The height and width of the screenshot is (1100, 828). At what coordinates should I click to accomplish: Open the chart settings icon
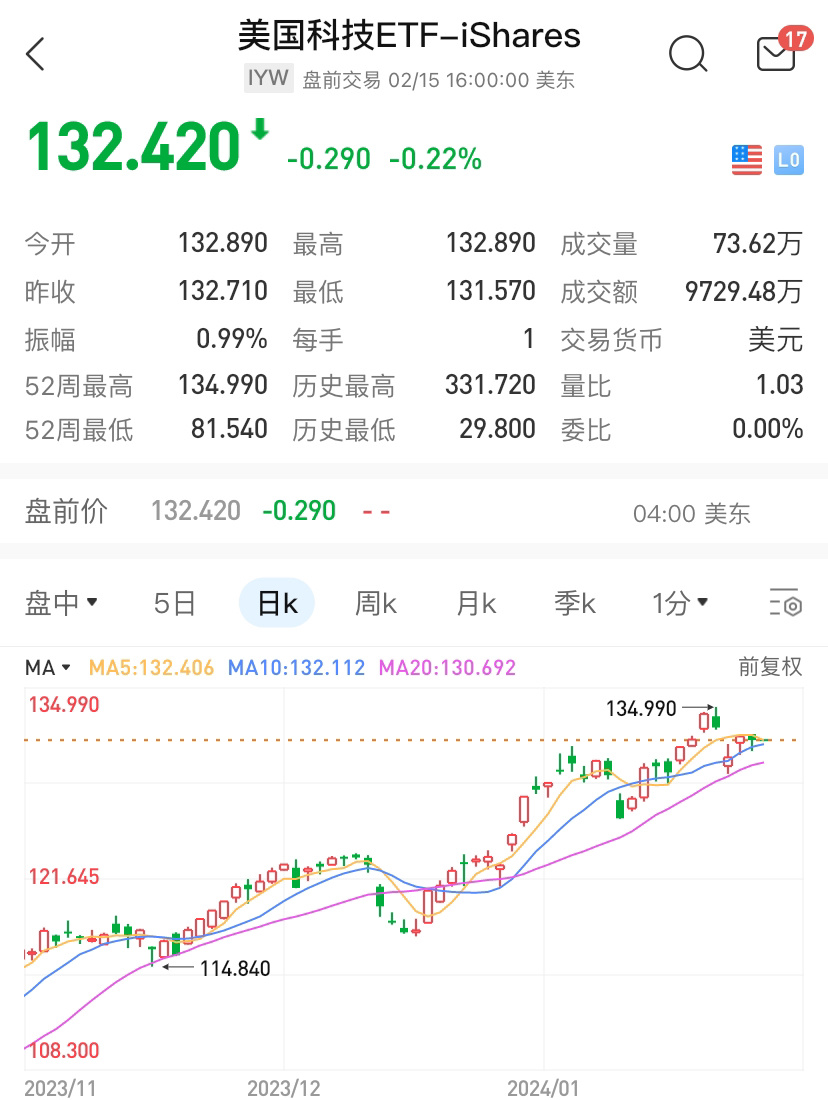tap(785, 603)
